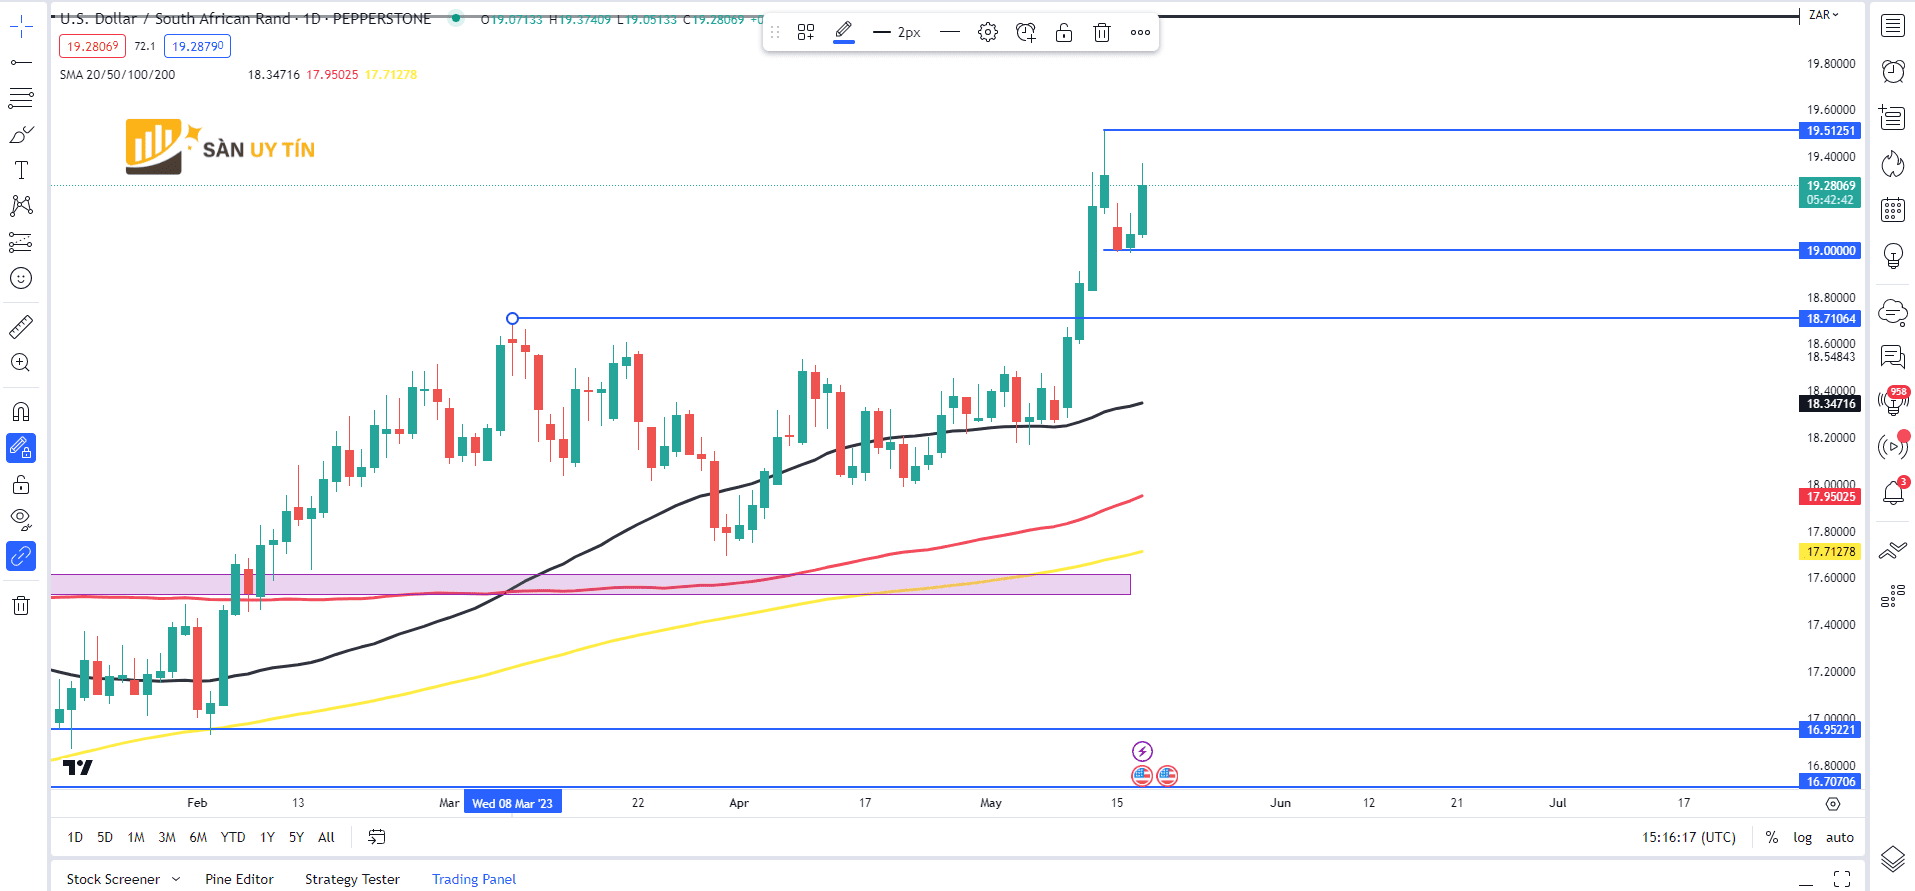This screenshot has width=1915, height=891.
Task: Select the purple rectangle zone drawing
Action: point(590,584)
